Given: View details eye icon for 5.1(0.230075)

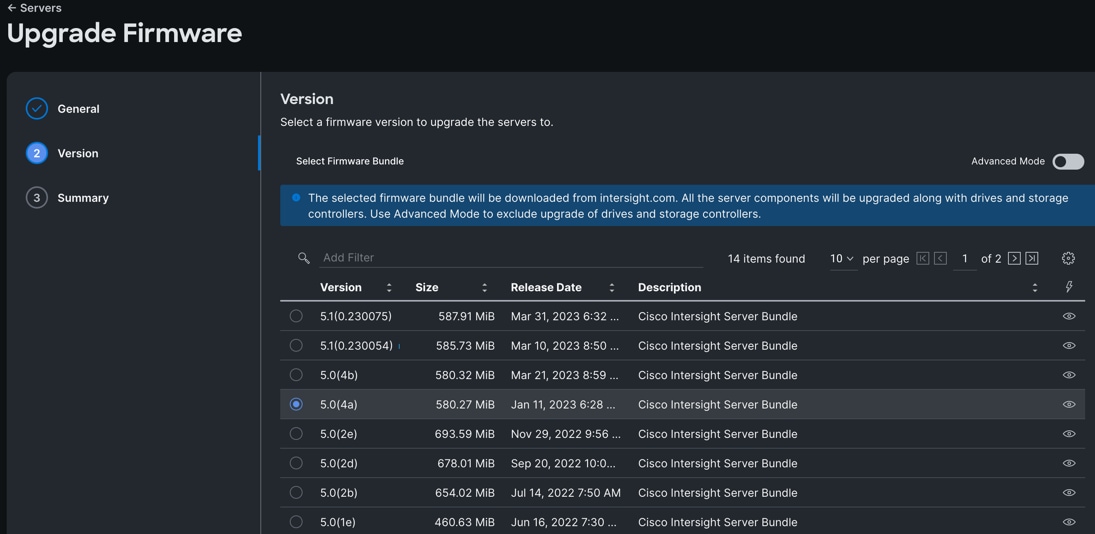Looking at the screenshot, I should (1068, 316).
